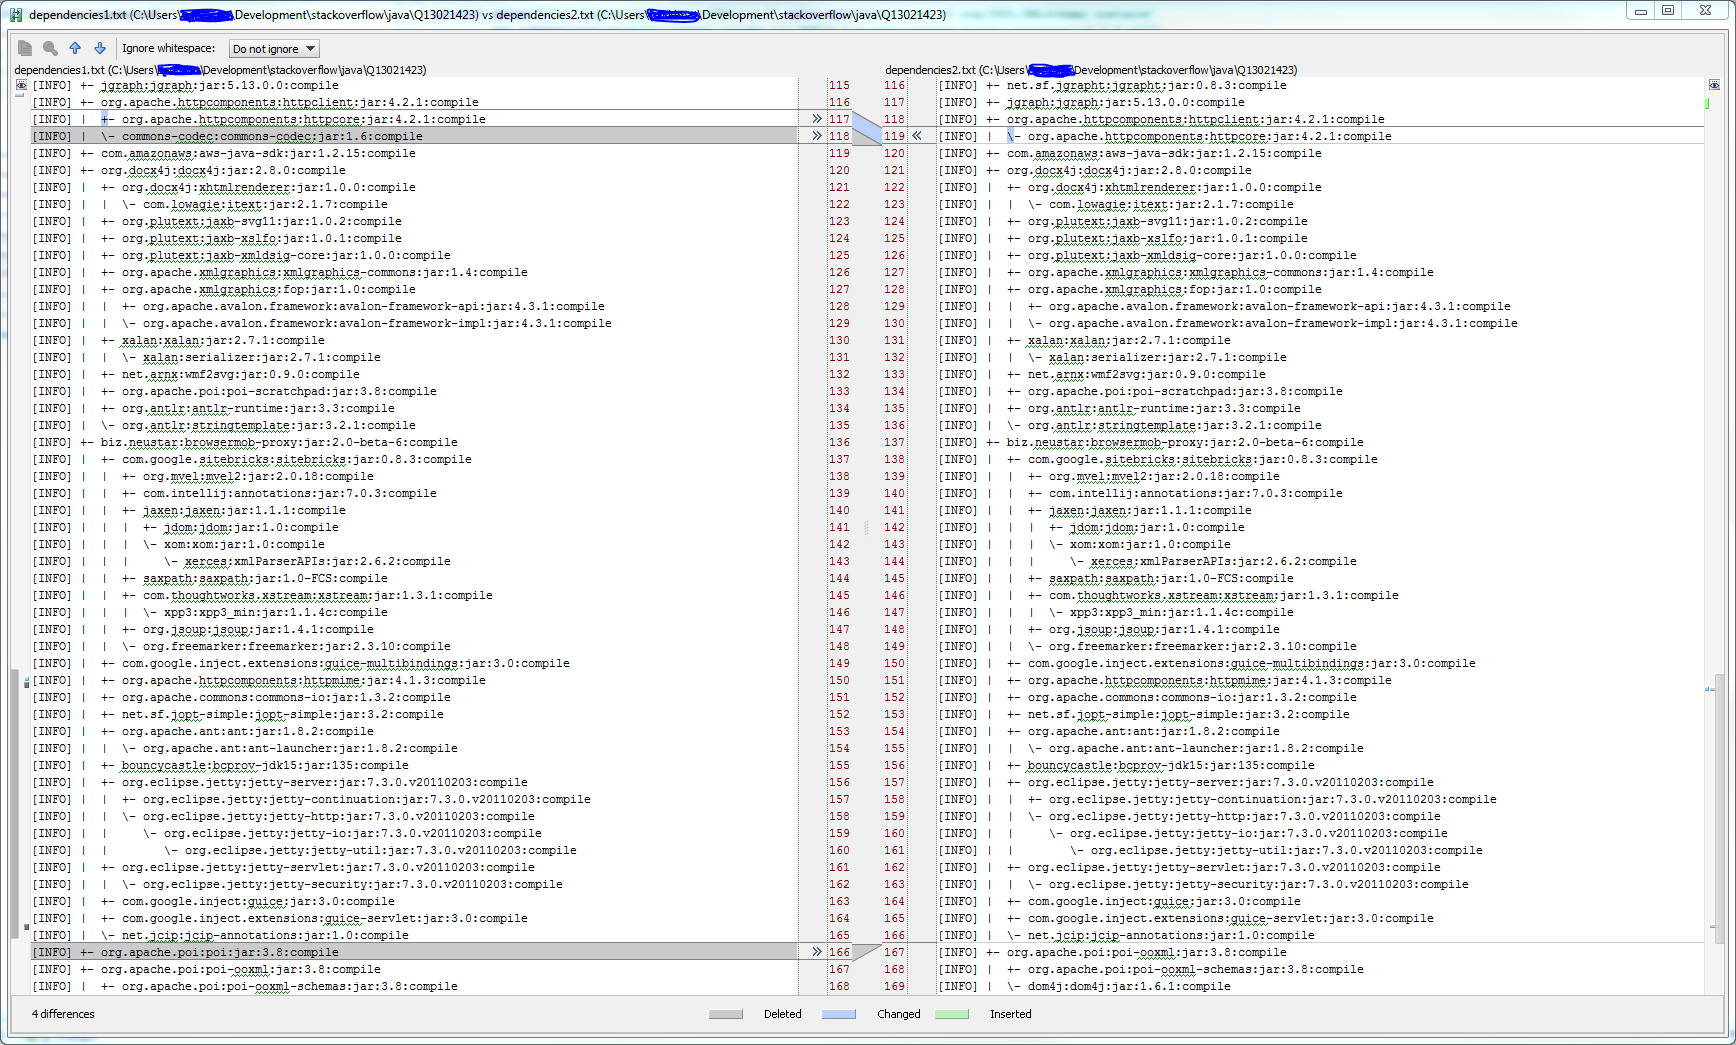Select left pane mvel2:jar:2.0.18 line
This screenshot has height=1045, width=1736.
(x=414, y=476)
